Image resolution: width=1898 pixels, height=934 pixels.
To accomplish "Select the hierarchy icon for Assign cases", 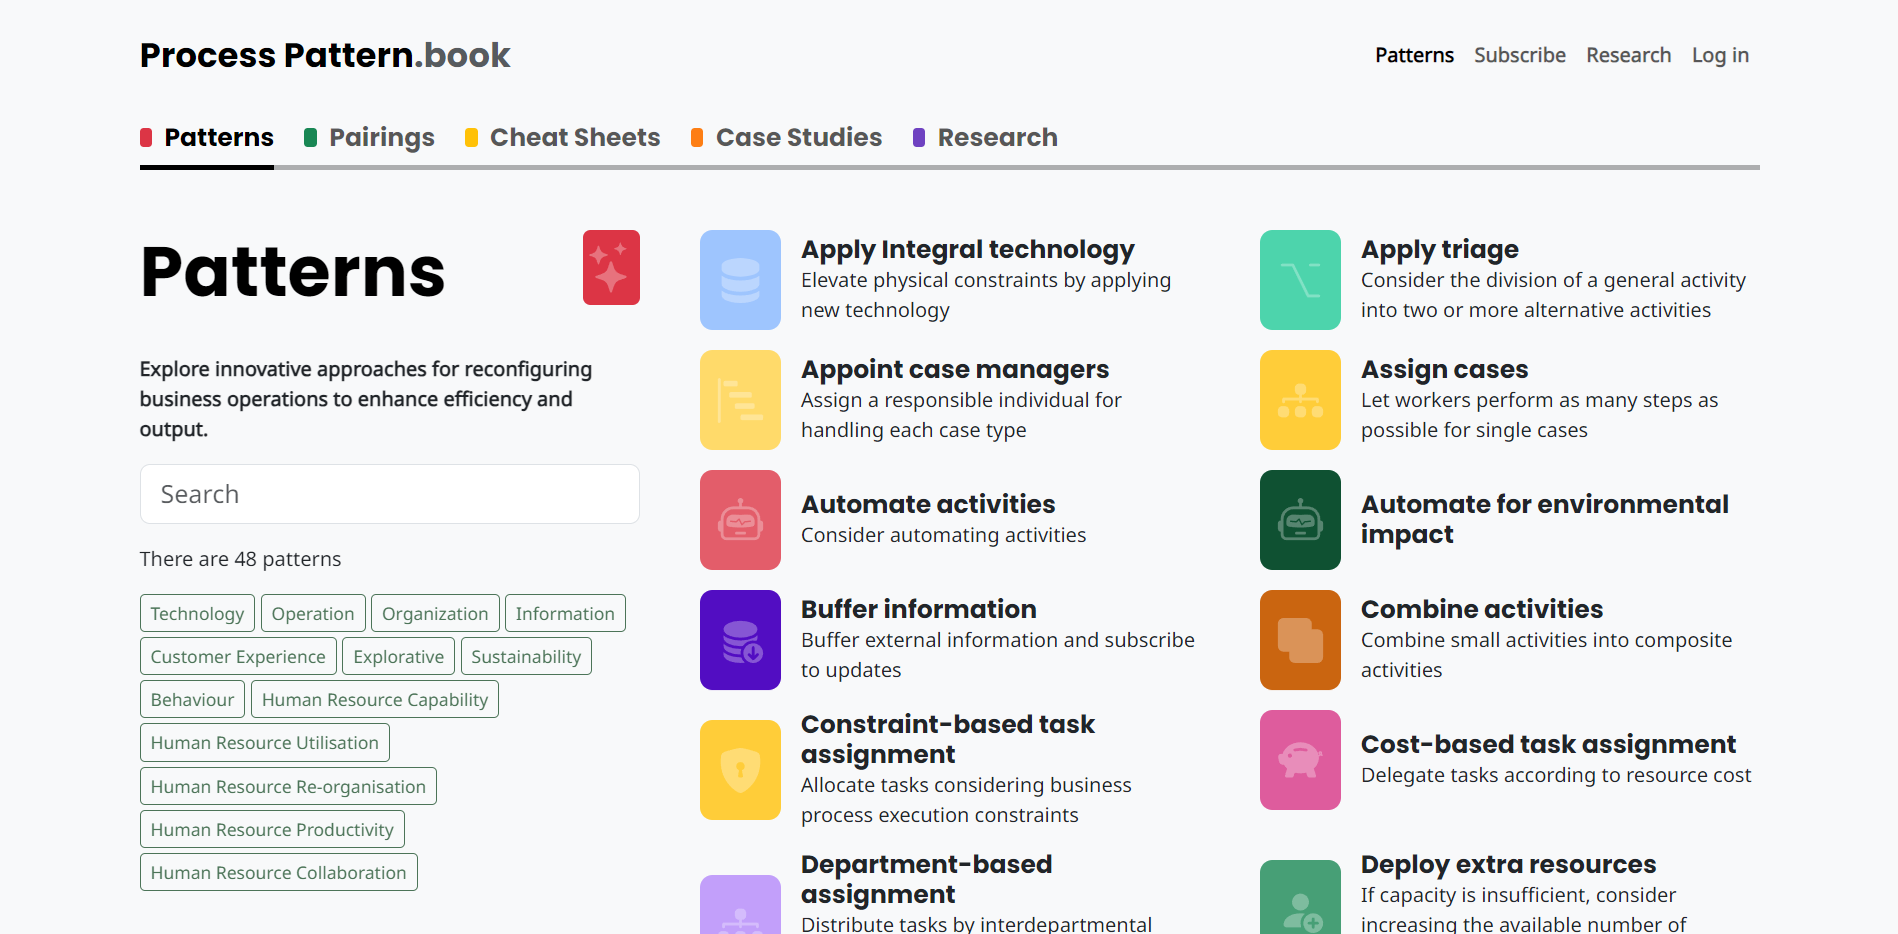I will [x=1300, y=400].
